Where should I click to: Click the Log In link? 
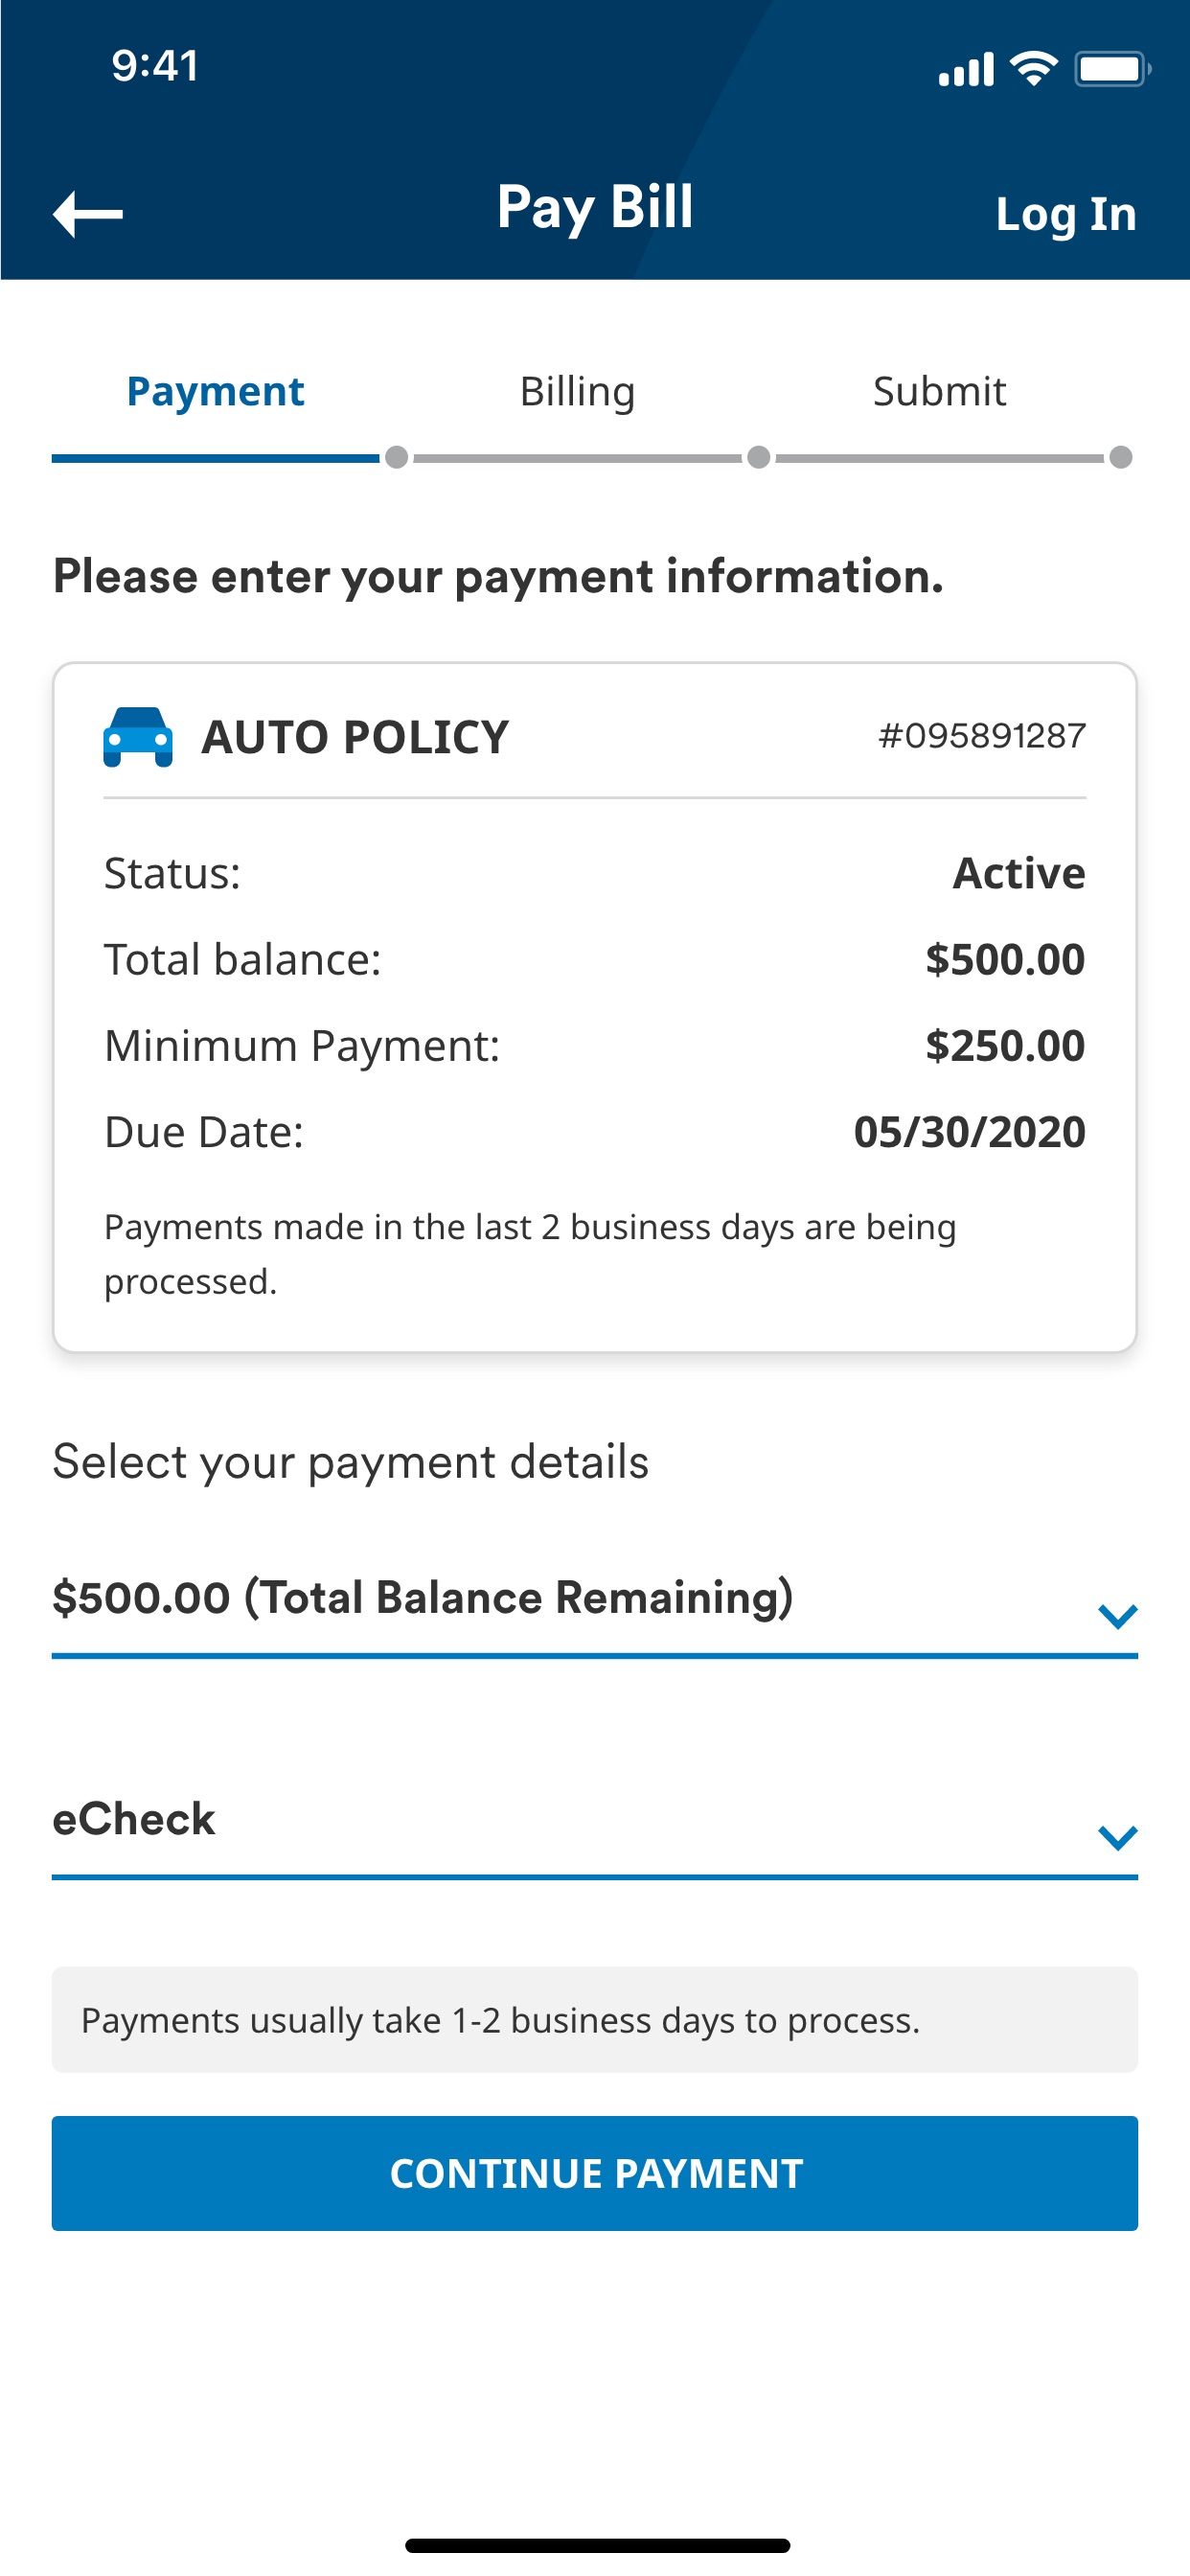(1066, 214)
